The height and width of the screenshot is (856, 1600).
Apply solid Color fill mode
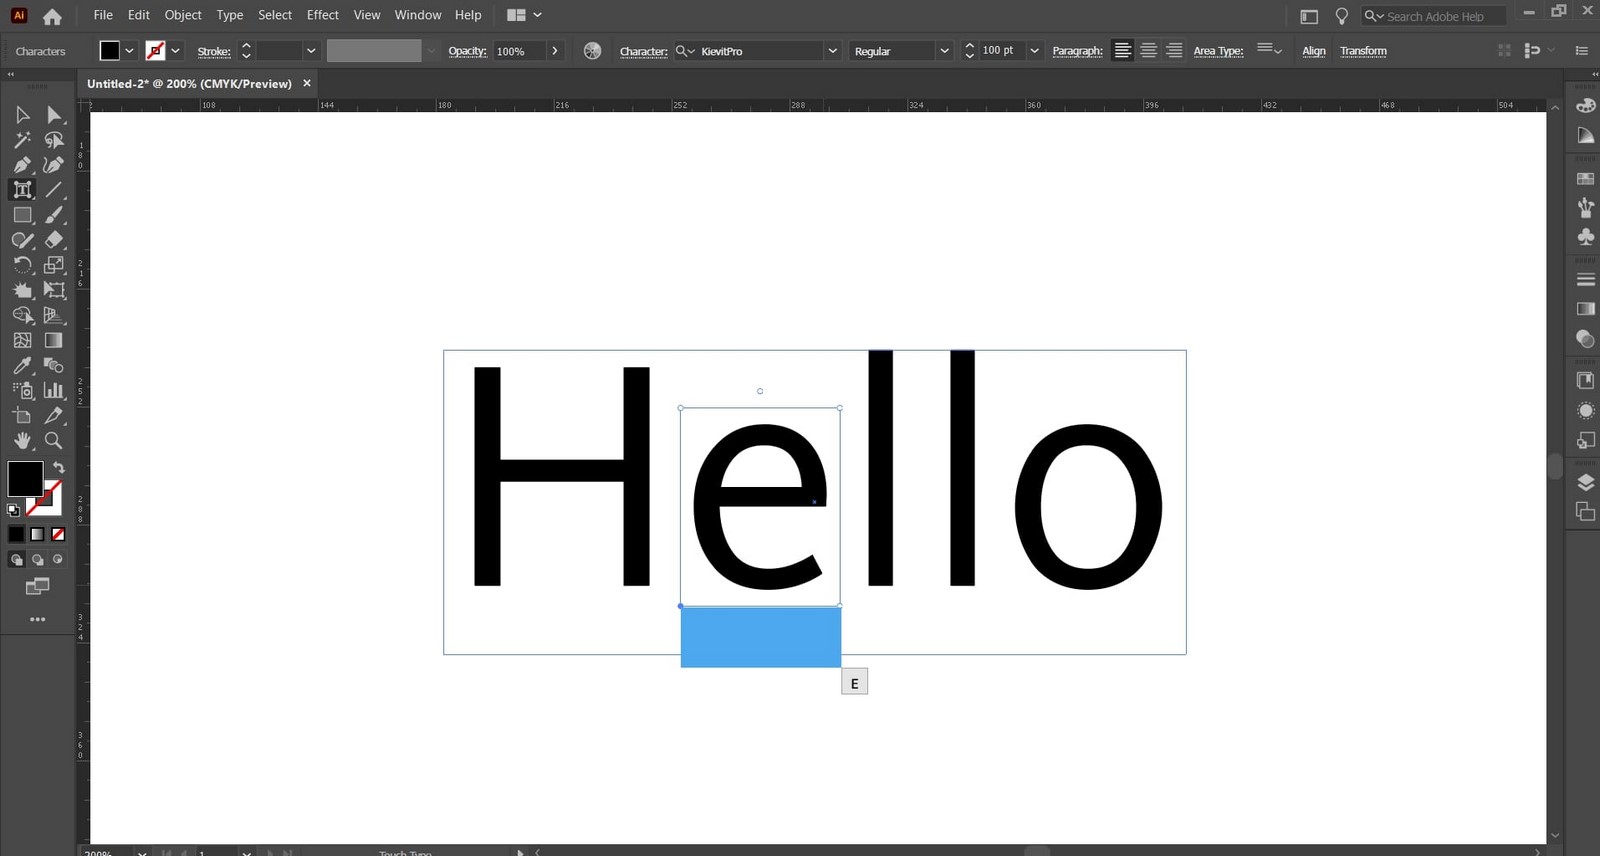point(16,534)
